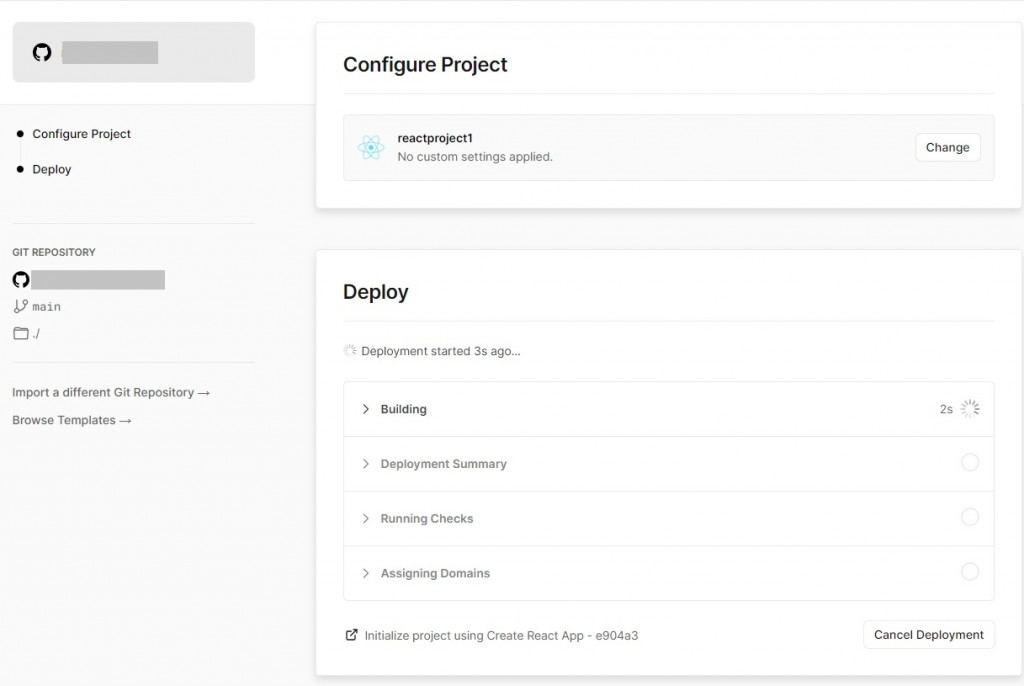Open Import a different Git Repository link

pyautogui.click(x=111, y=393)
